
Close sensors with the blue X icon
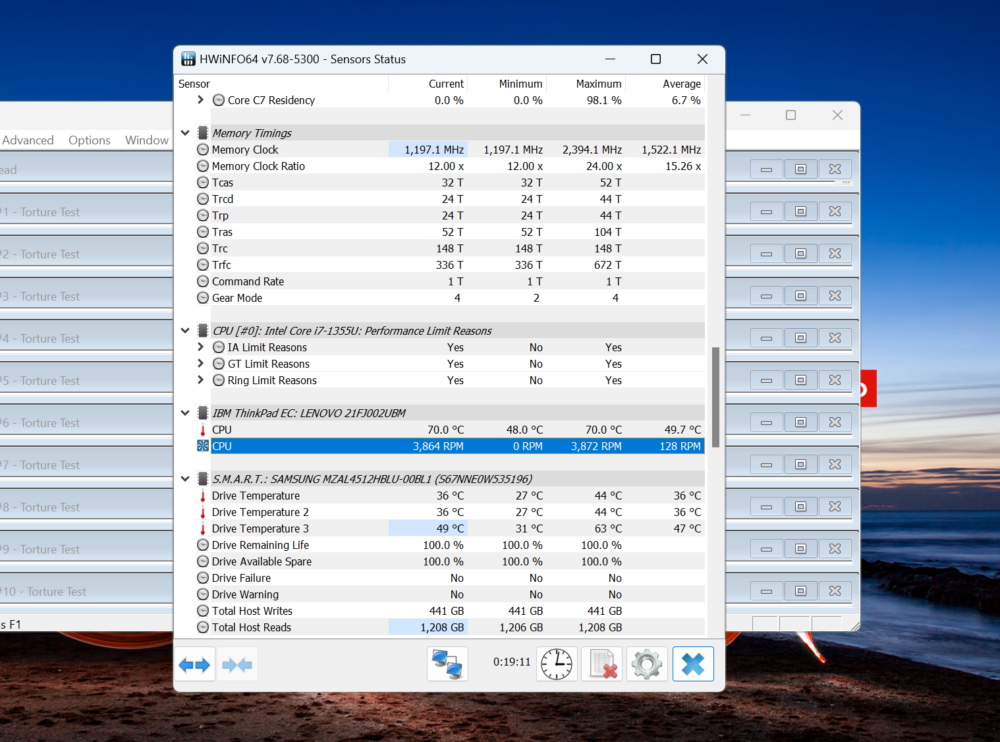click(692, 663)
